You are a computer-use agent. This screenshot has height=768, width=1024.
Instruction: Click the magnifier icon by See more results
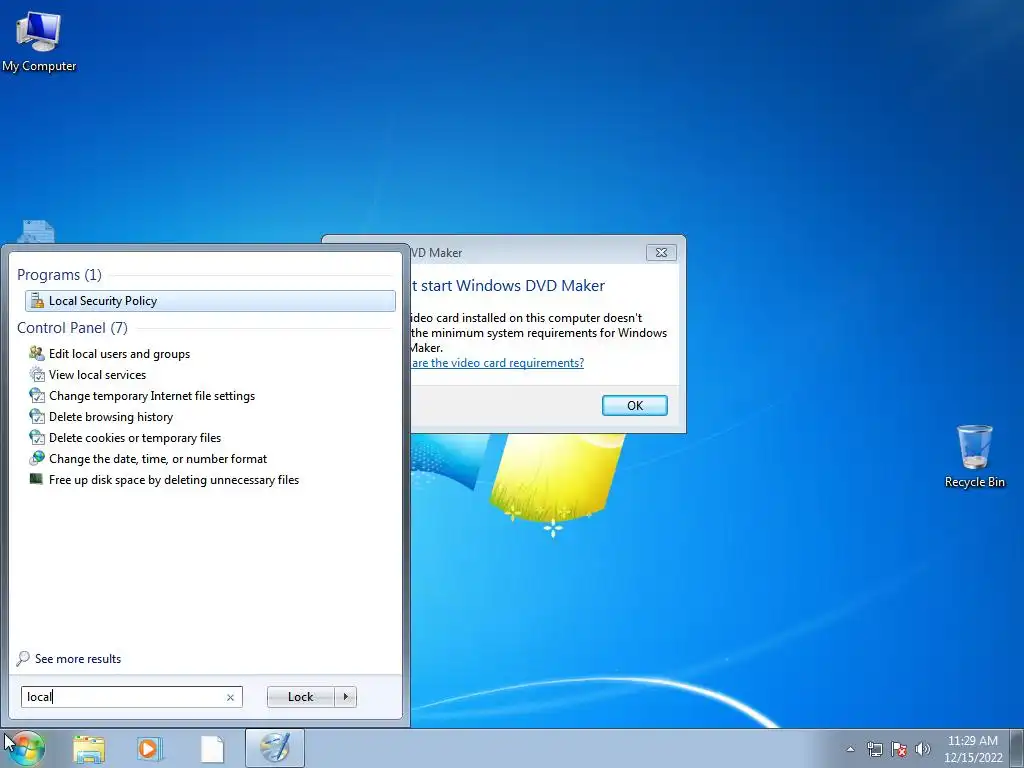pyautogui.click(x=23, y=658)
